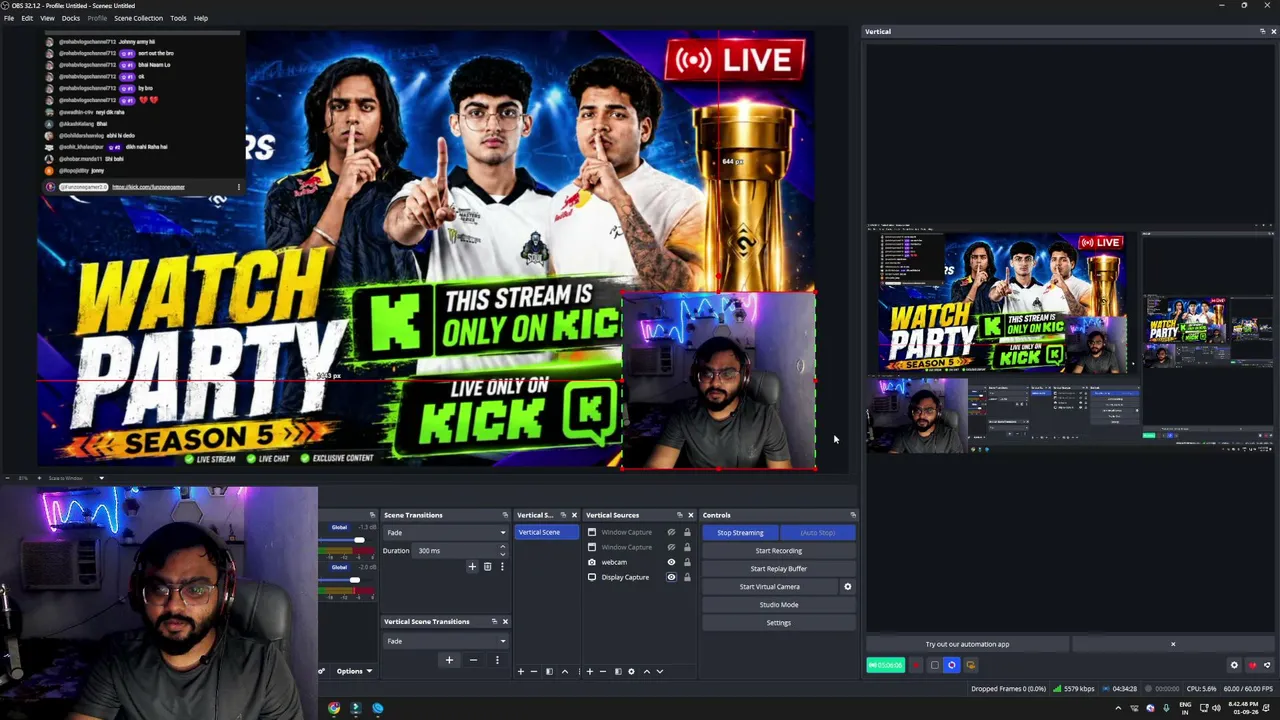Click red record icon in vertical toolbar

(916, 665)
